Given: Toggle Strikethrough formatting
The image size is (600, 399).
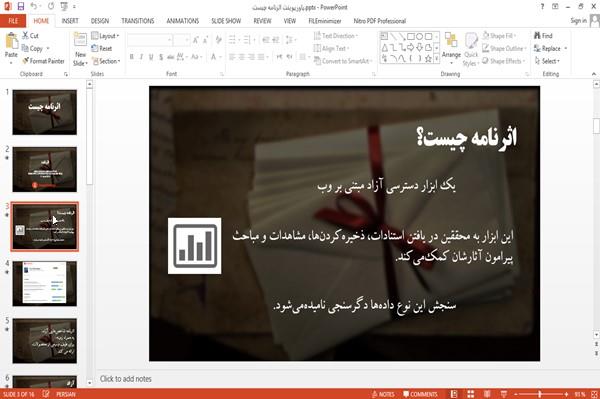Looking at the screenshot, I should [x=171, y=57].
